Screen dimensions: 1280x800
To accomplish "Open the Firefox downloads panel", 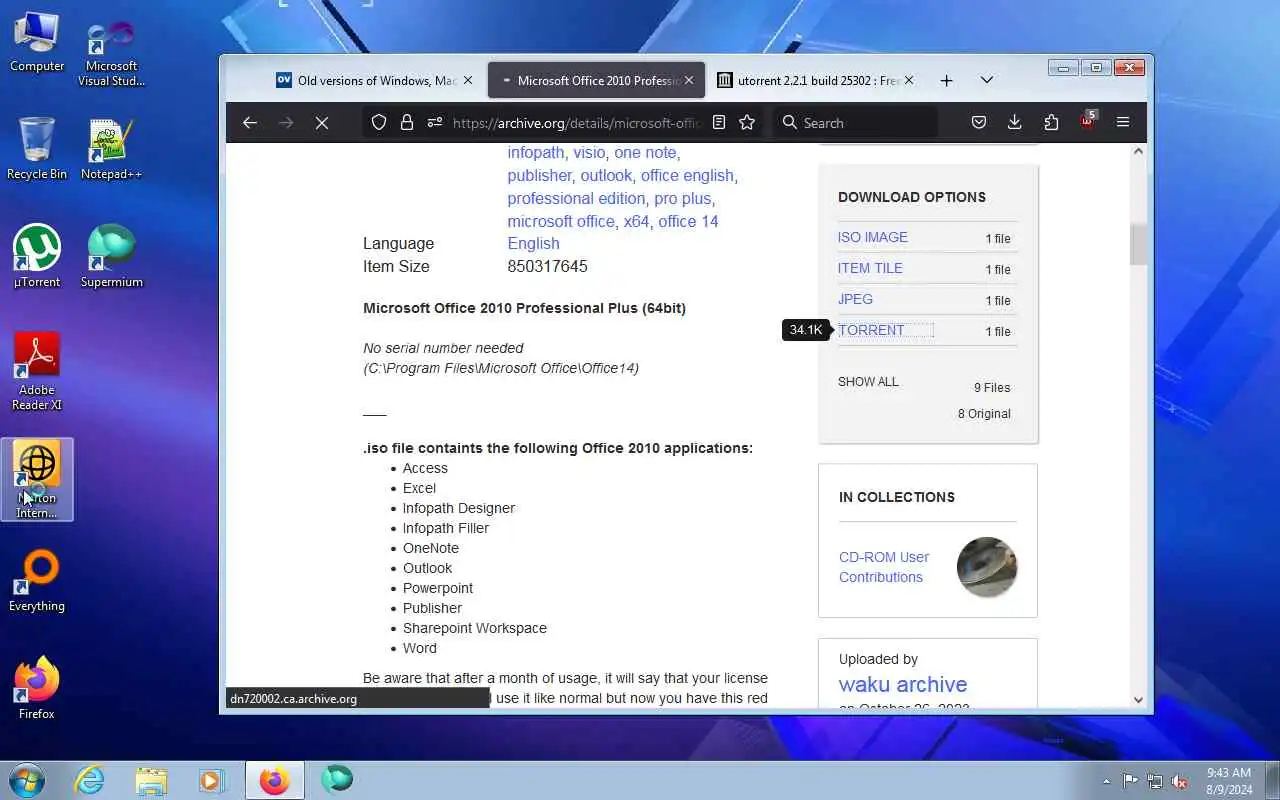I will (1014, 122).
